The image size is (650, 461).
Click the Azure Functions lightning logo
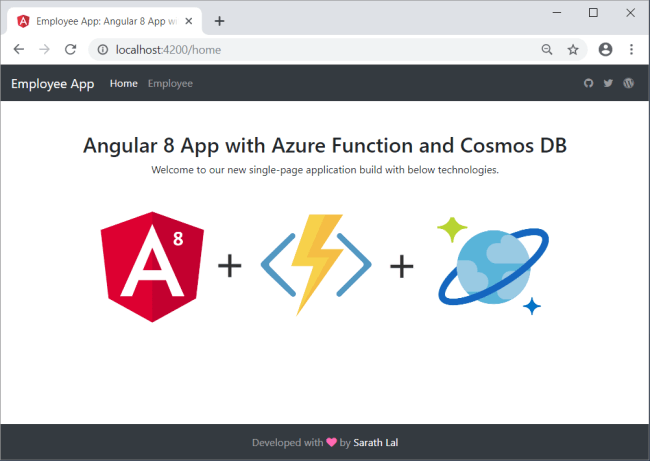pos(316,265)
